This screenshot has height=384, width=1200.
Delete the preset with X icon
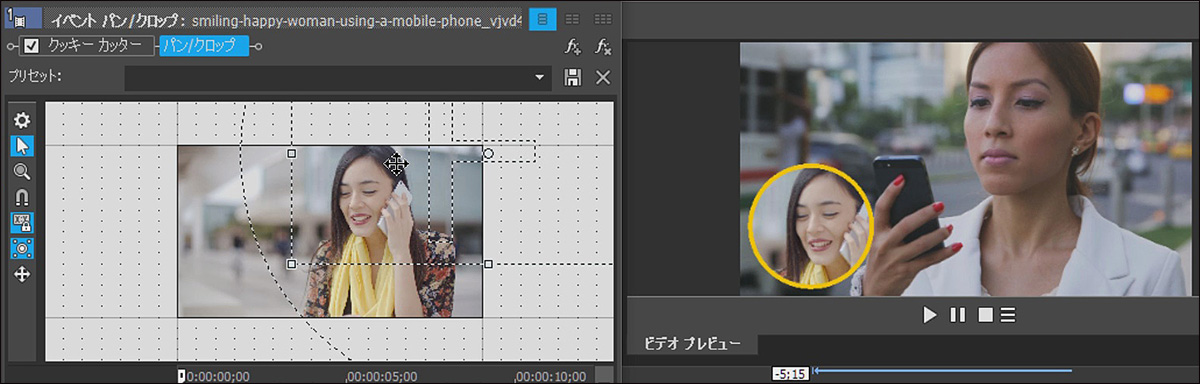(603, 77)
